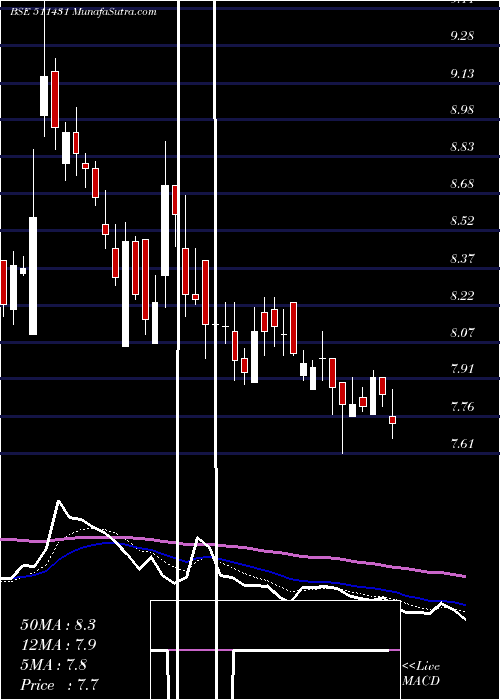Click the 50MA : 8.3 readout
500x700 pixels.
(x=58, y=625)
